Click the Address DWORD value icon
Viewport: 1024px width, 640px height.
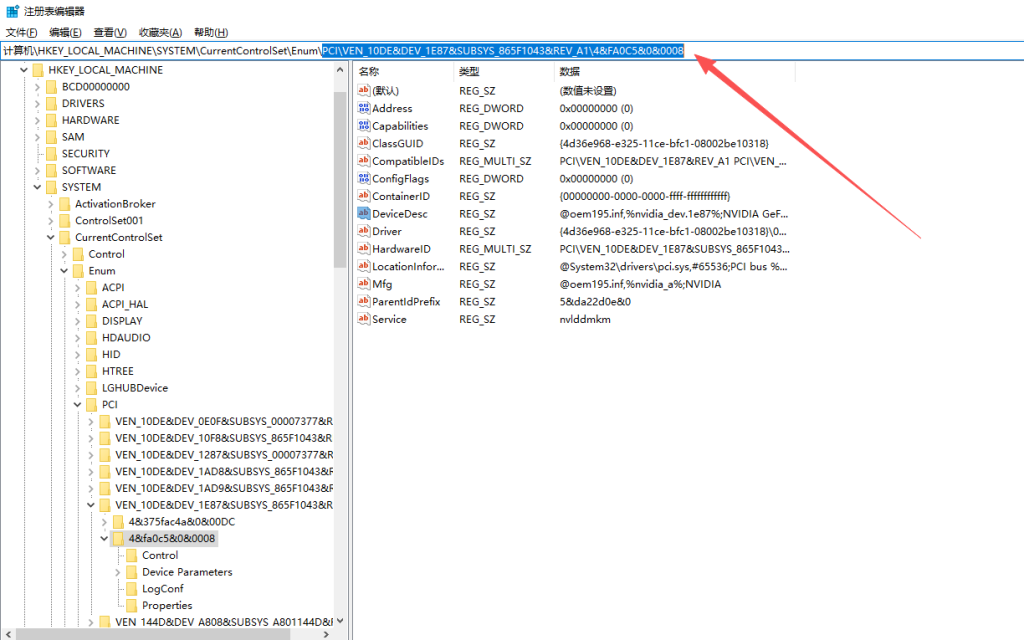tap(364, 108)
